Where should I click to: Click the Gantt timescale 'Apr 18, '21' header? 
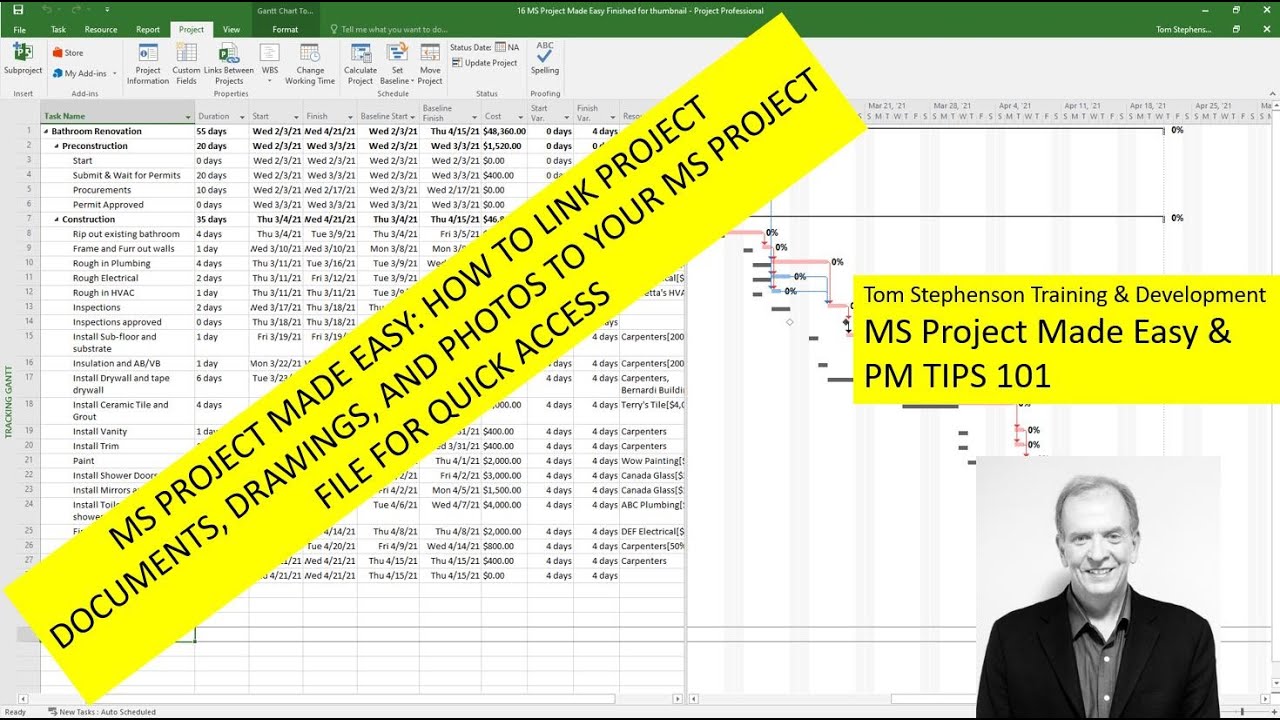click(x=1147, y=105)
